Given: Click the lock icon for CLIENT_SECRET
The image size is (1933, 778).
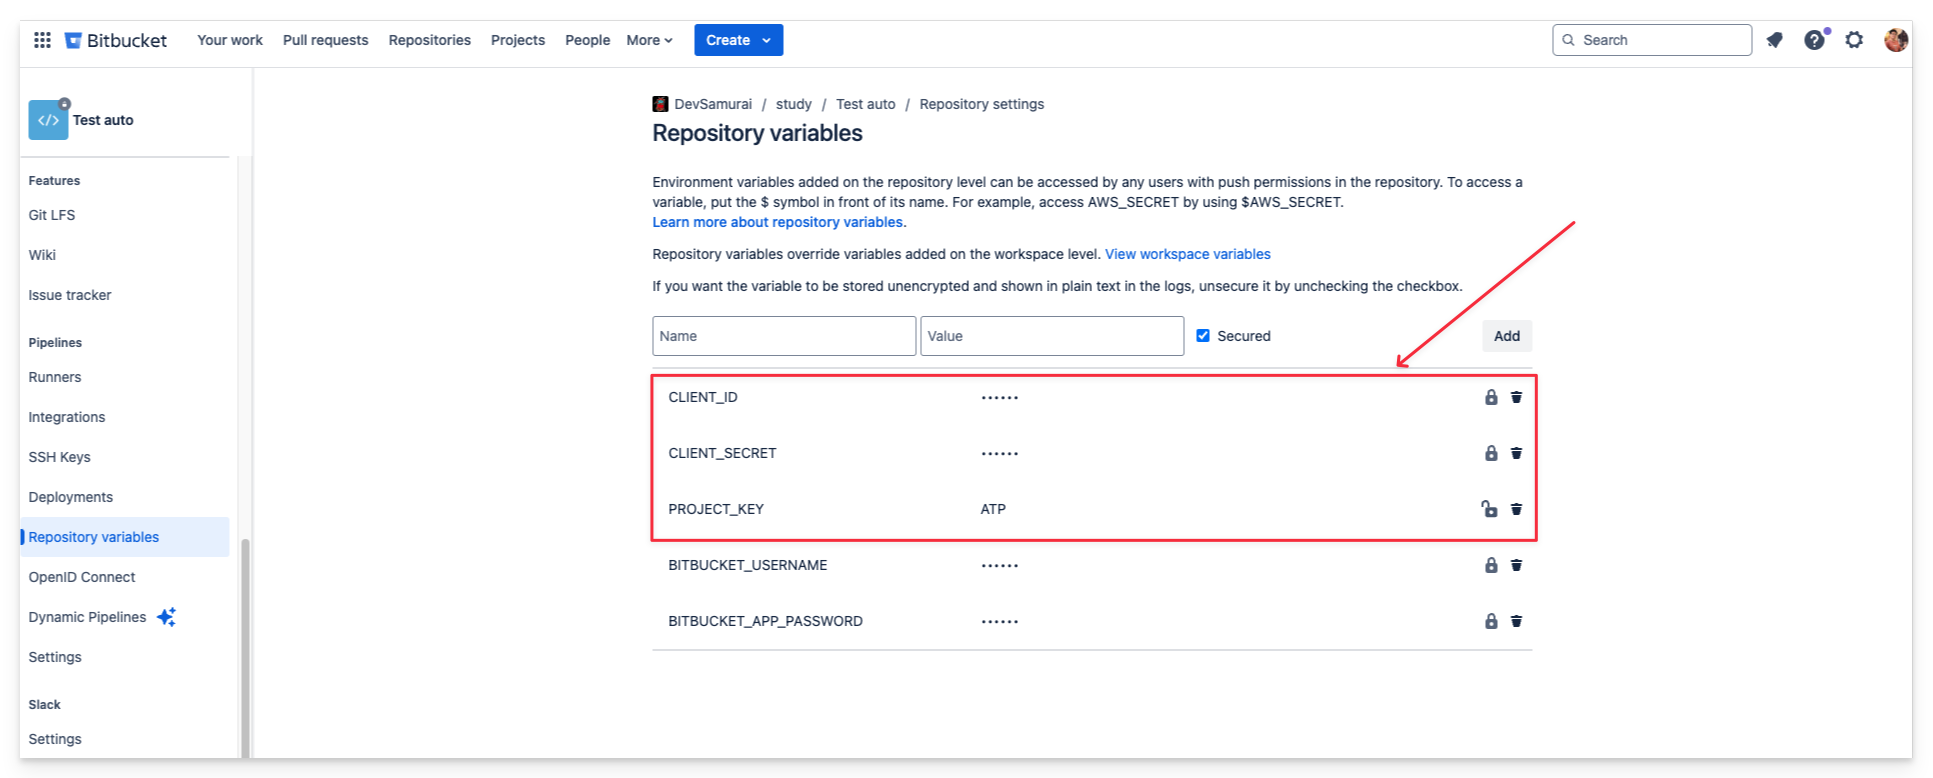Looking at the screenshot, I should pos(1491,453).
